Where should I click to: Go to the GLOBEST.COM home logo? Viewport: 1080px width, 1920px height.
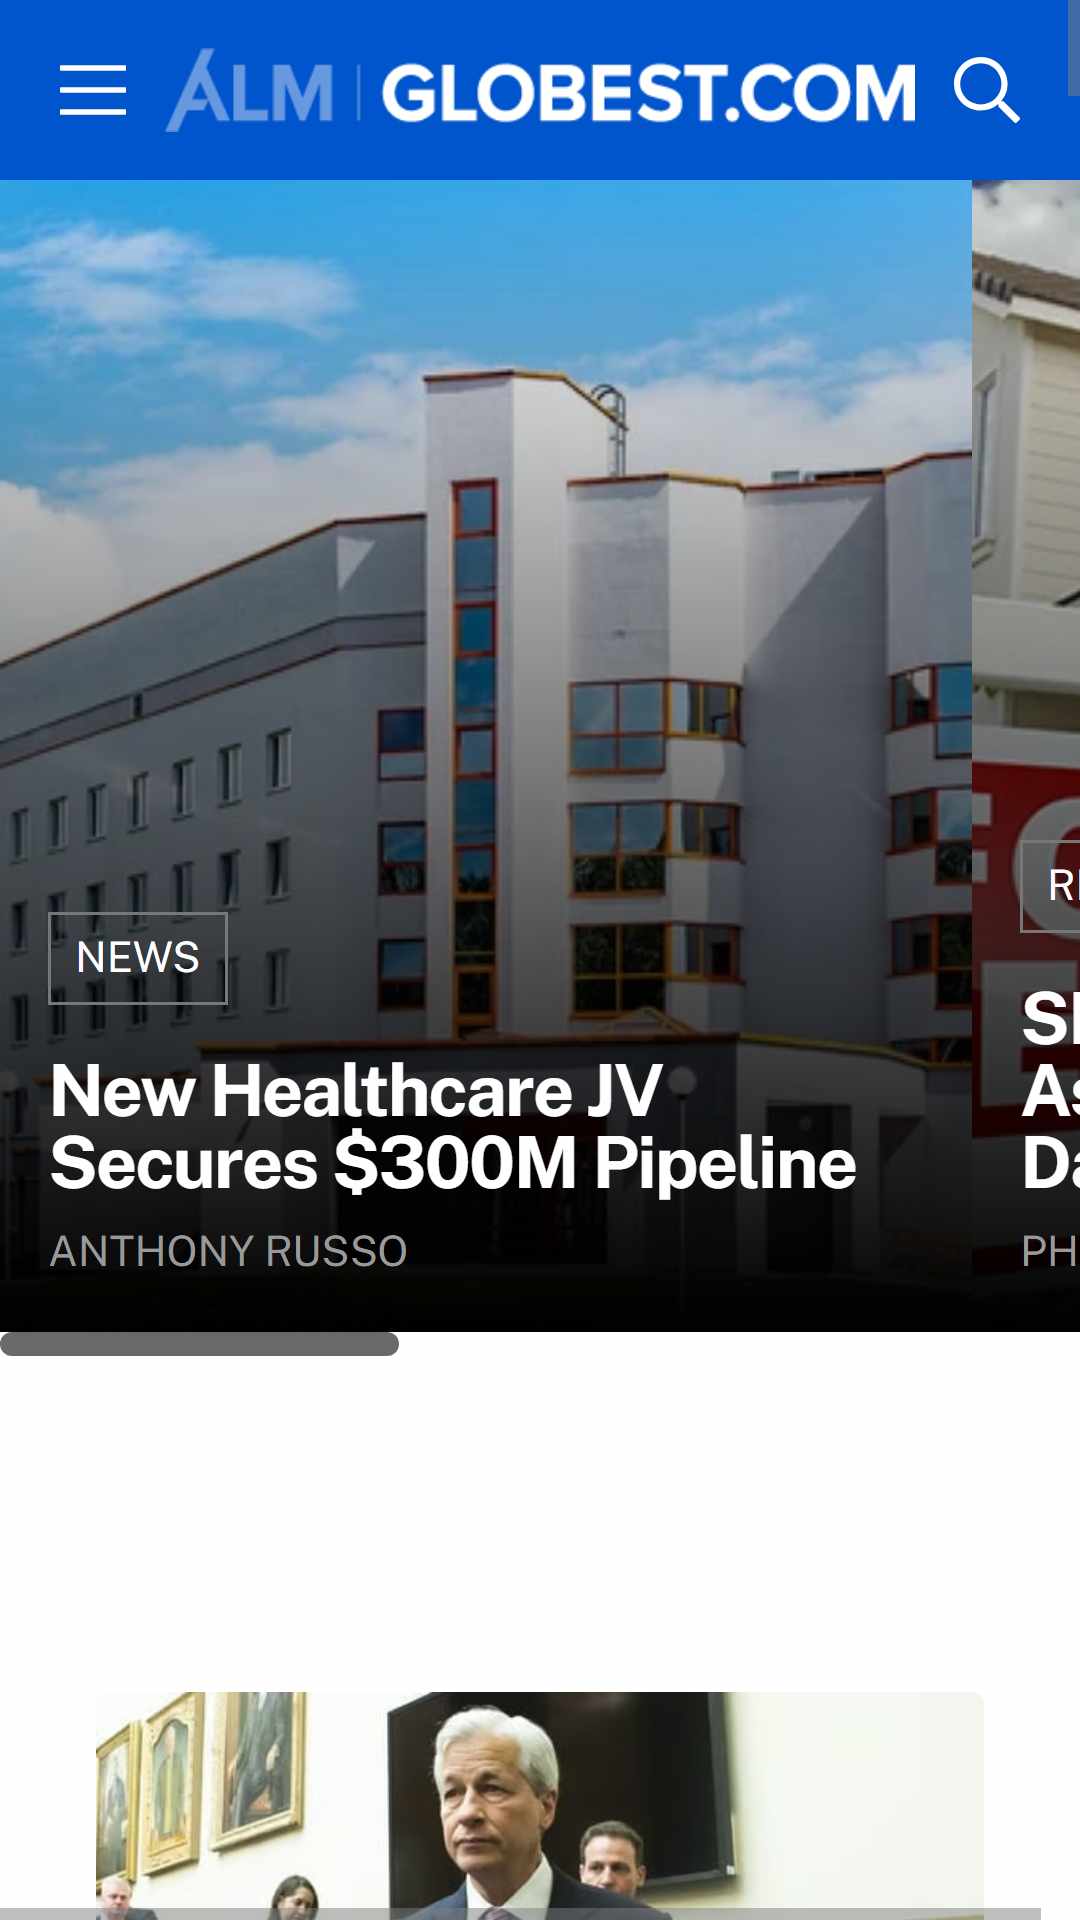point(648,93)
